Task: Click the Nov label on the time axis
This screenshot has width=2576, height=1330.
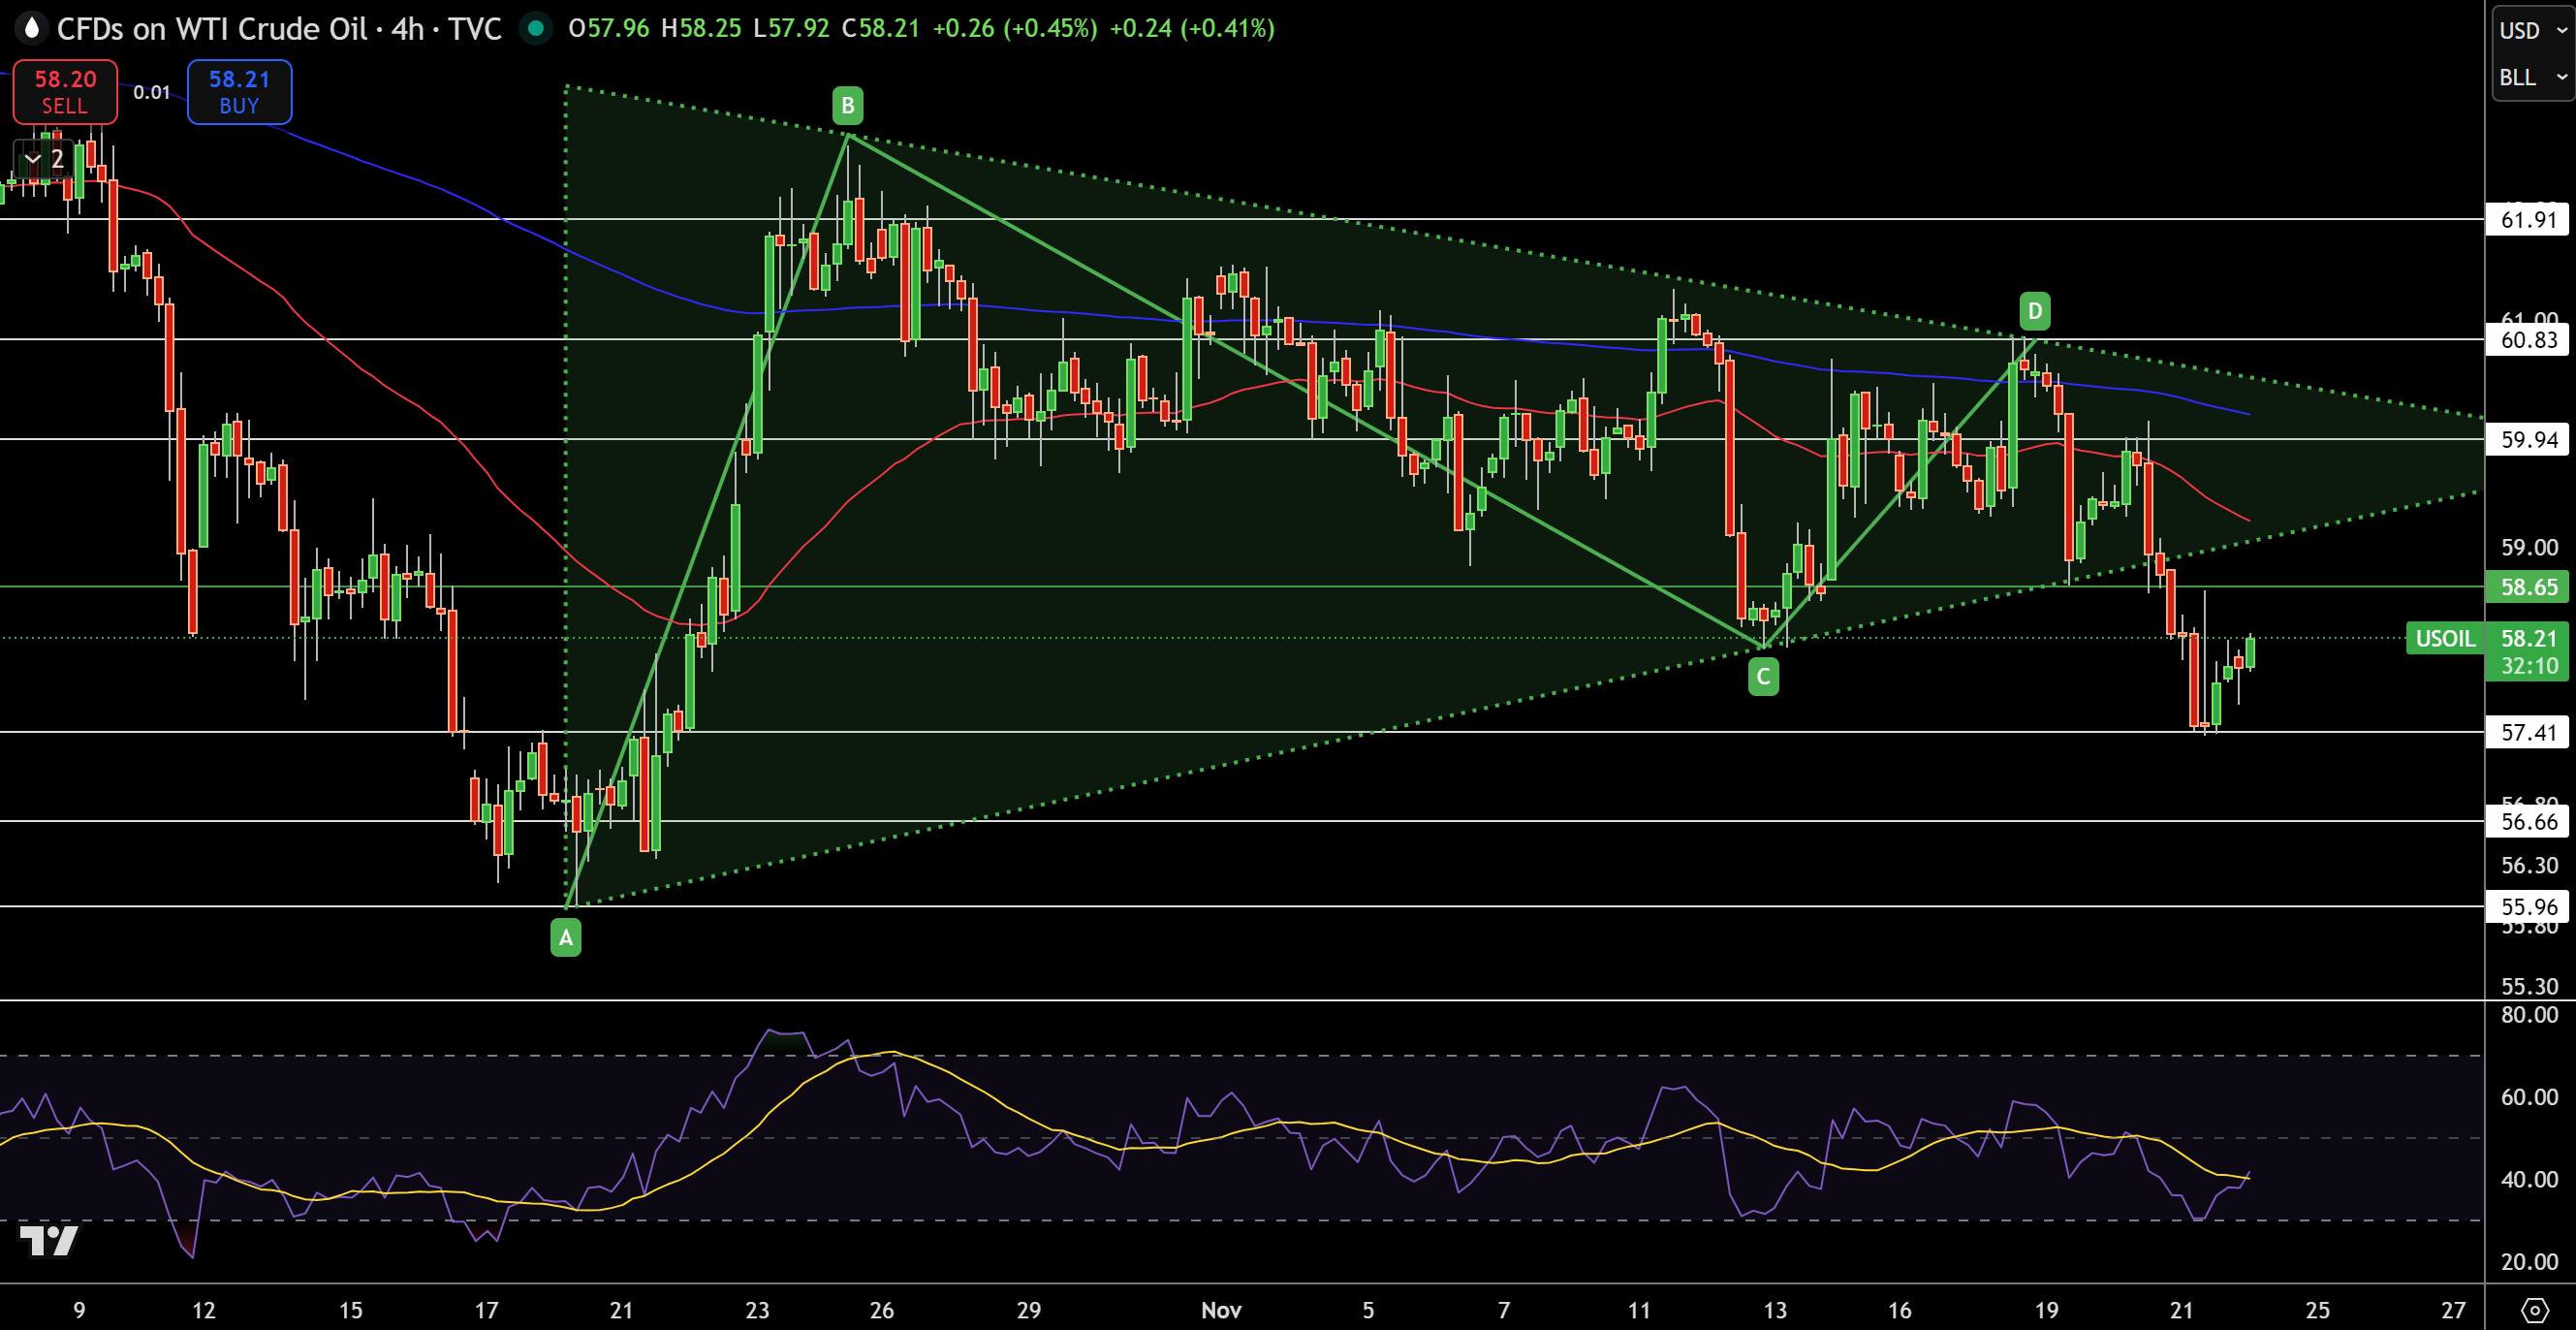Action: [x=1224, y=1310]
